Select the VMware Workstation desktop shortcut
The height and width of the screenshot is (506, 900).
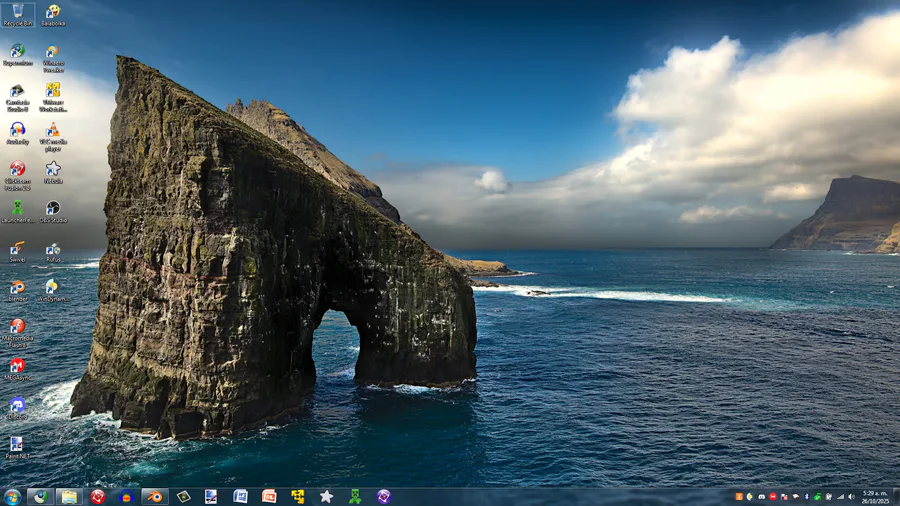pyautogui.click(x=53, y=98)
